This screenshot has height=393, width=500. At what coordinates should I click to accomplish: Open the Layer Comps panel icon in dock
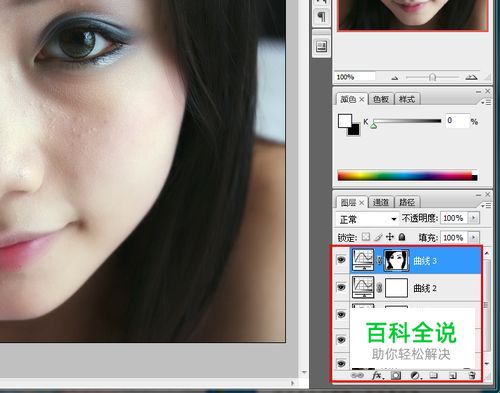point(321,46)
